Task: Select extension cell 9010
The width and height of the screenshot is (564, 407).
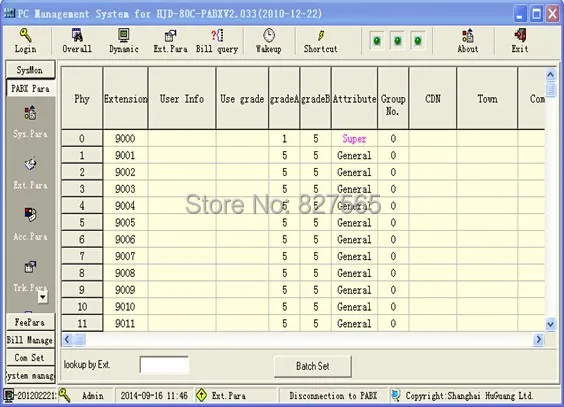Action: 126,307
